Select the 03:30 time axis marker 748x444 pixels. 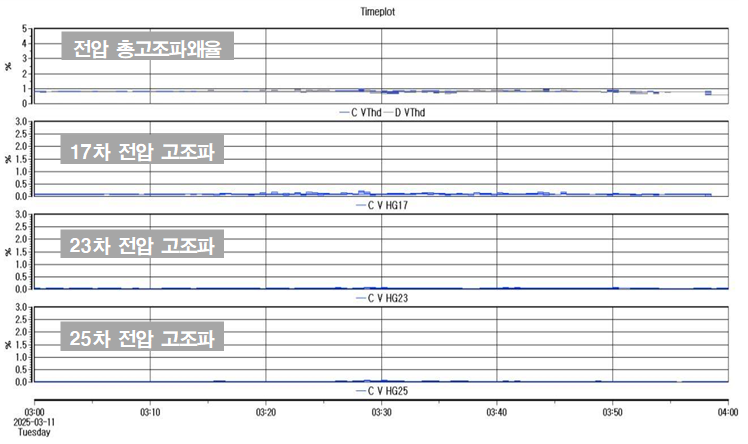pos(381,411)
